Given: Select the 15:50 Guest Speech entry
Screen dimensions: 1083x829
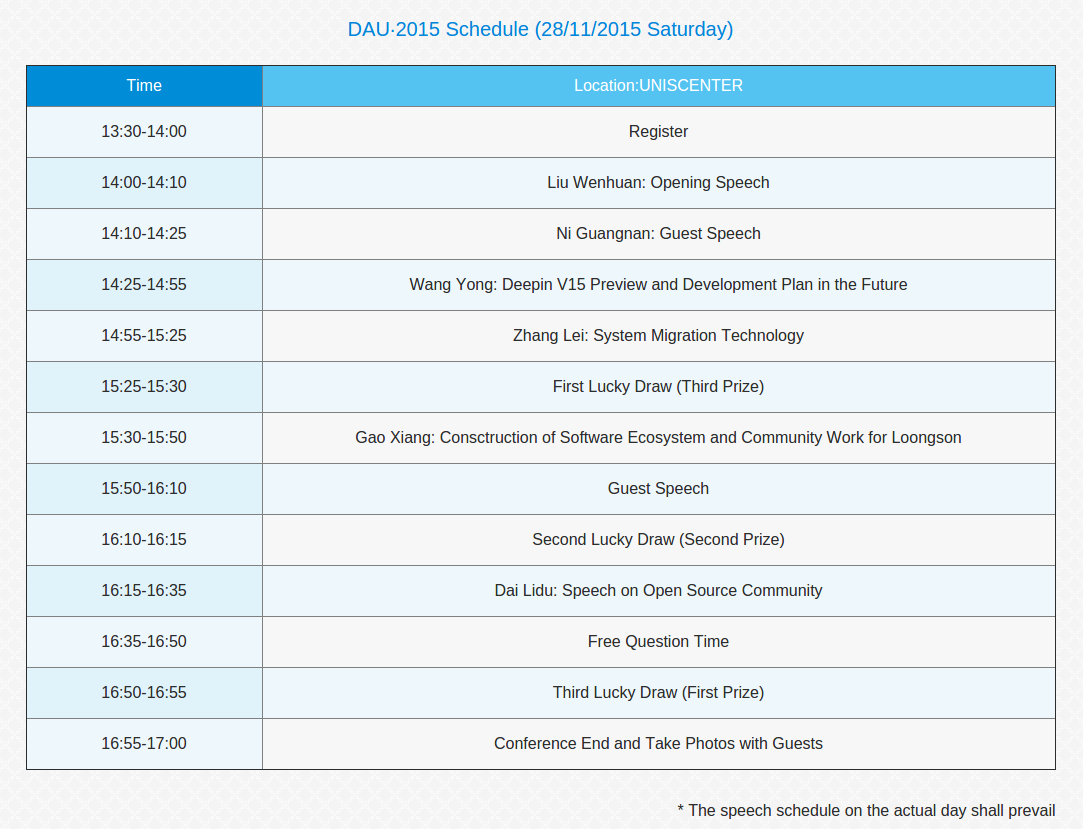Looking at the screenshot, I should point(659,489).
